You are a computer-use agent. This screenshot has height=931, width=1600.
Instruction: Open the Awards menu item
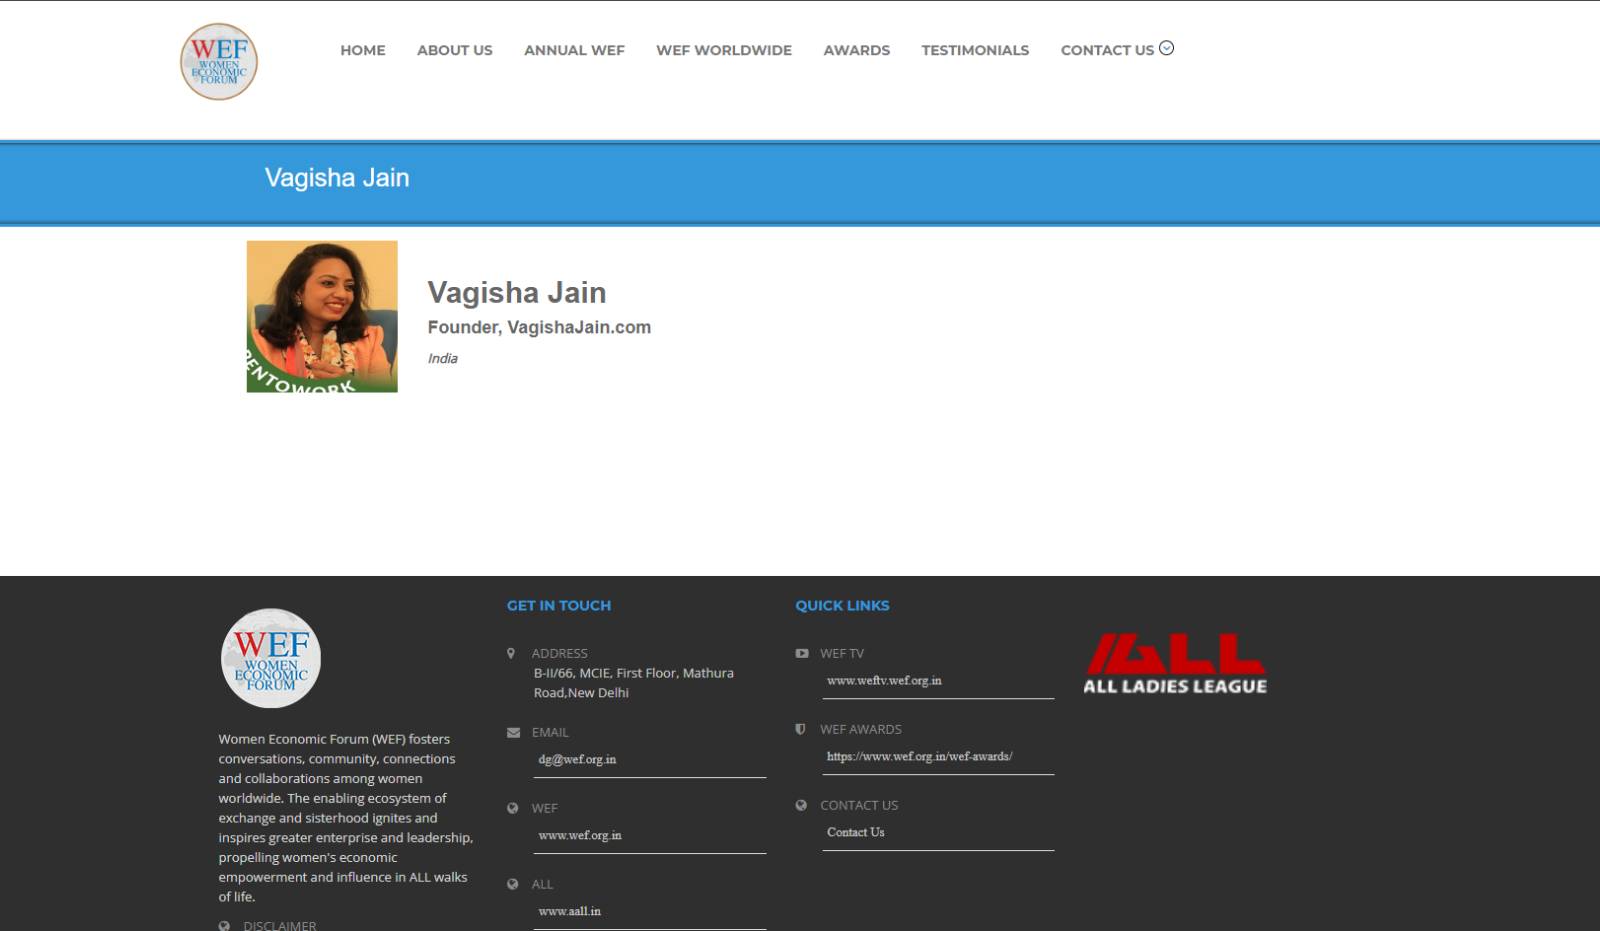856,50
